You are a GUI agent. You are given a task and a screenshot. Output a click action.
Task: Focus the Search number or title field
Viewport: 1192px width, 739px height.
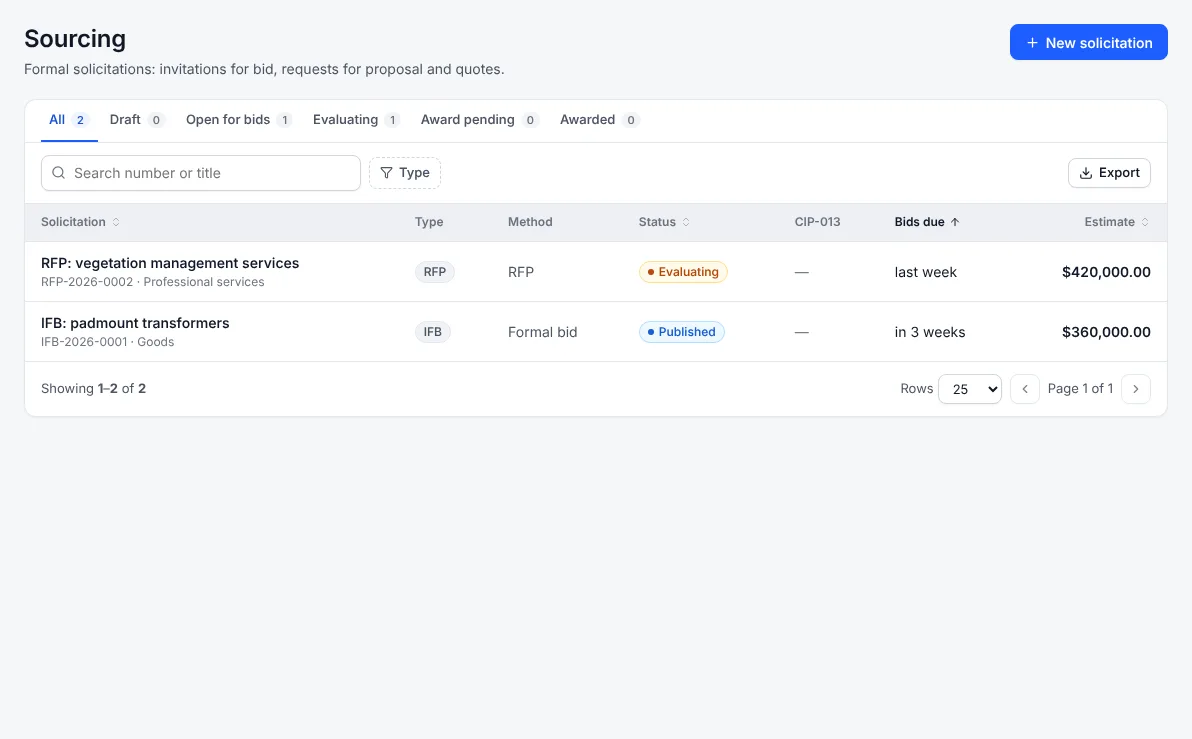[201, 173]
